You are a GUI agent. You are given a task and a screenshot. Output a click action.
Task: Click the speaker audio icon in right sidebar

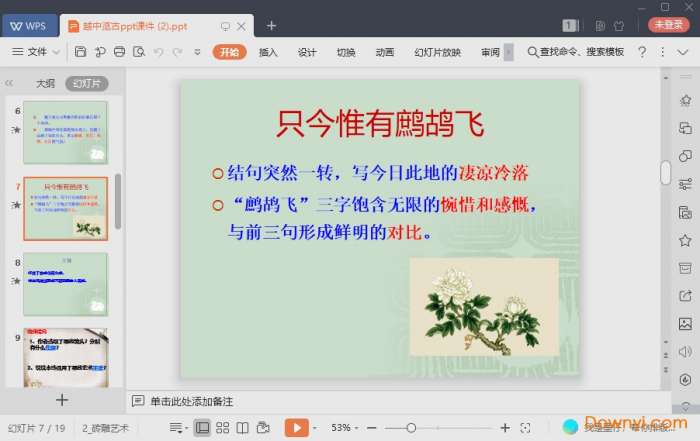point(685,352)
